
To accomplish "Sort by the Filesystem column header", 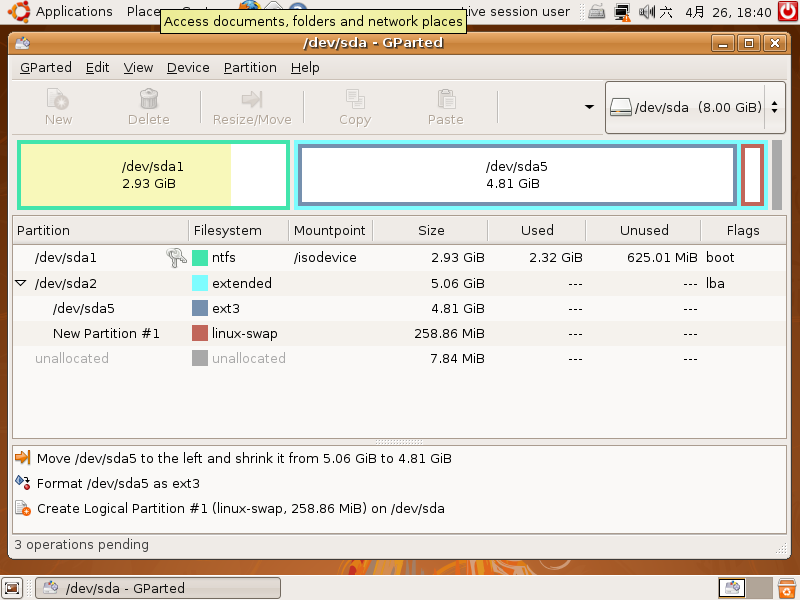I will click(x=239, y=230).
